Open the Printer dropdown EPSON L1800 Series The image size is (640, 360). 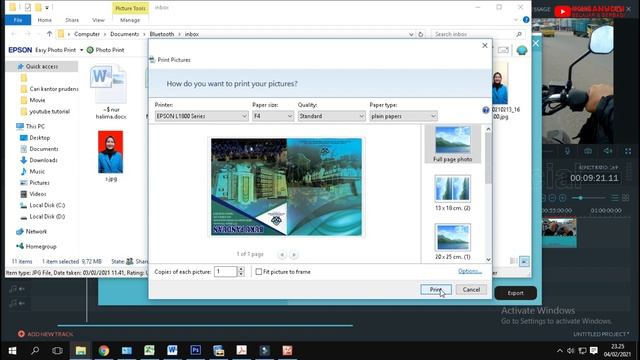201,116
